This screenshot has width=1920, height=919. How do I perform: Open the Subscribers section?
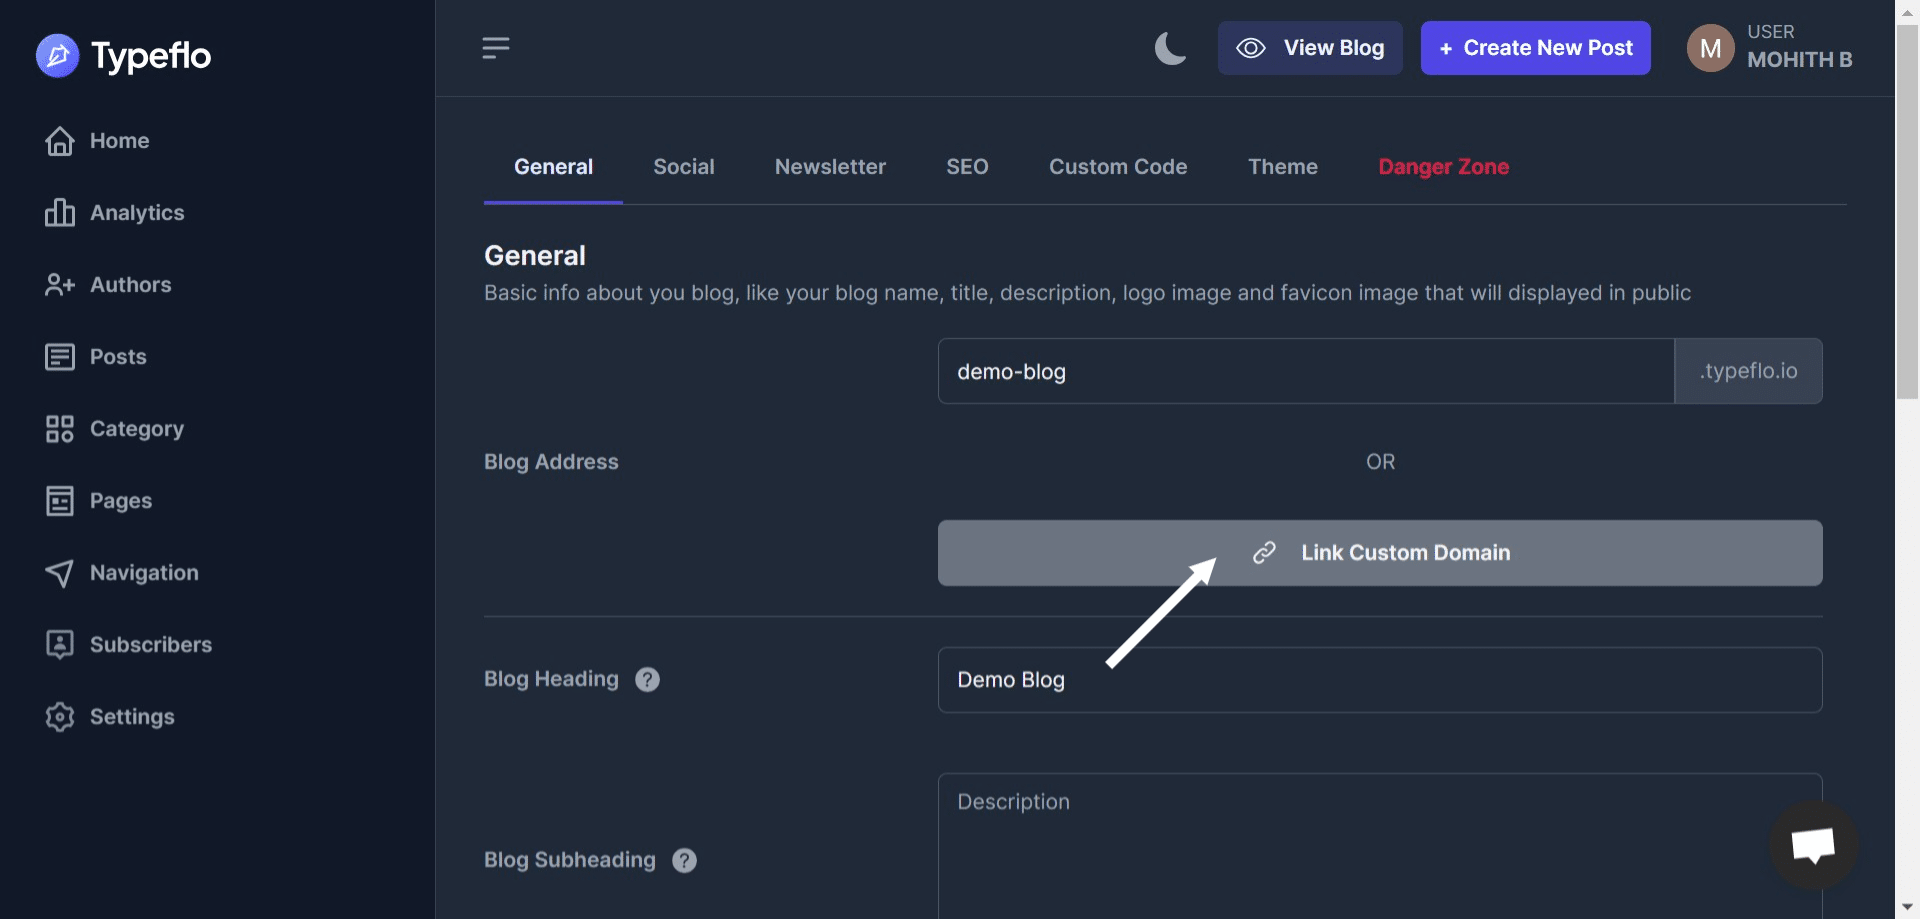pos(151,644)
